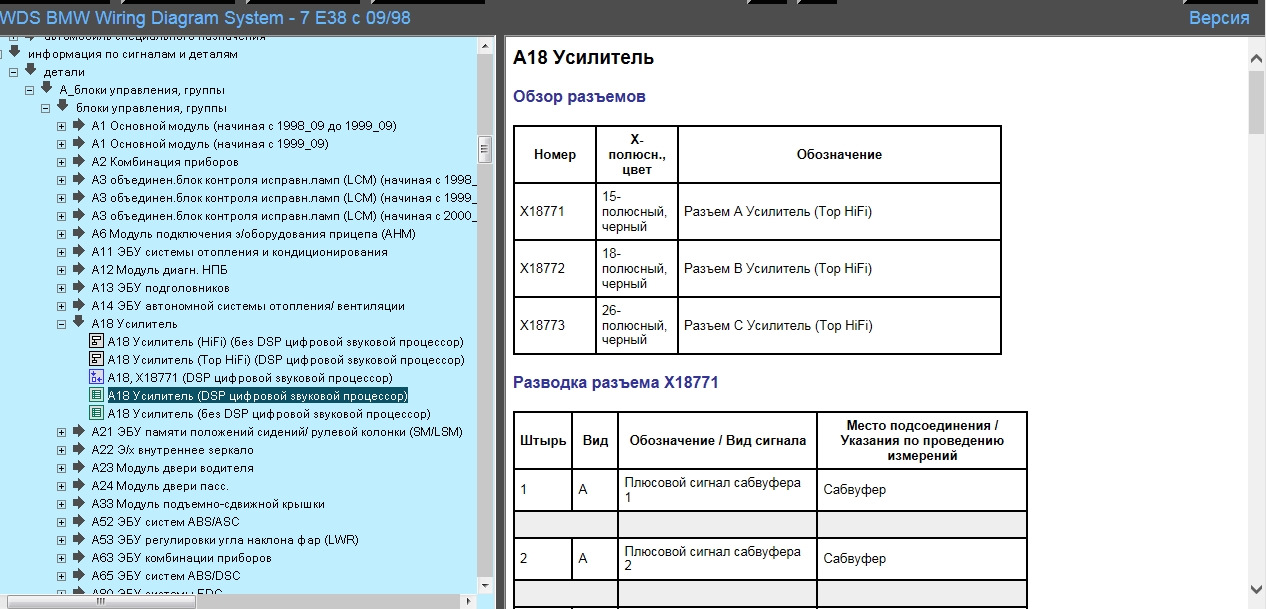This screenshot has height=609, width=1266.
Task: Click arrow icon beside A65 ЭБУ систем ABS/DSC
Action: click(x=78, y=575)
